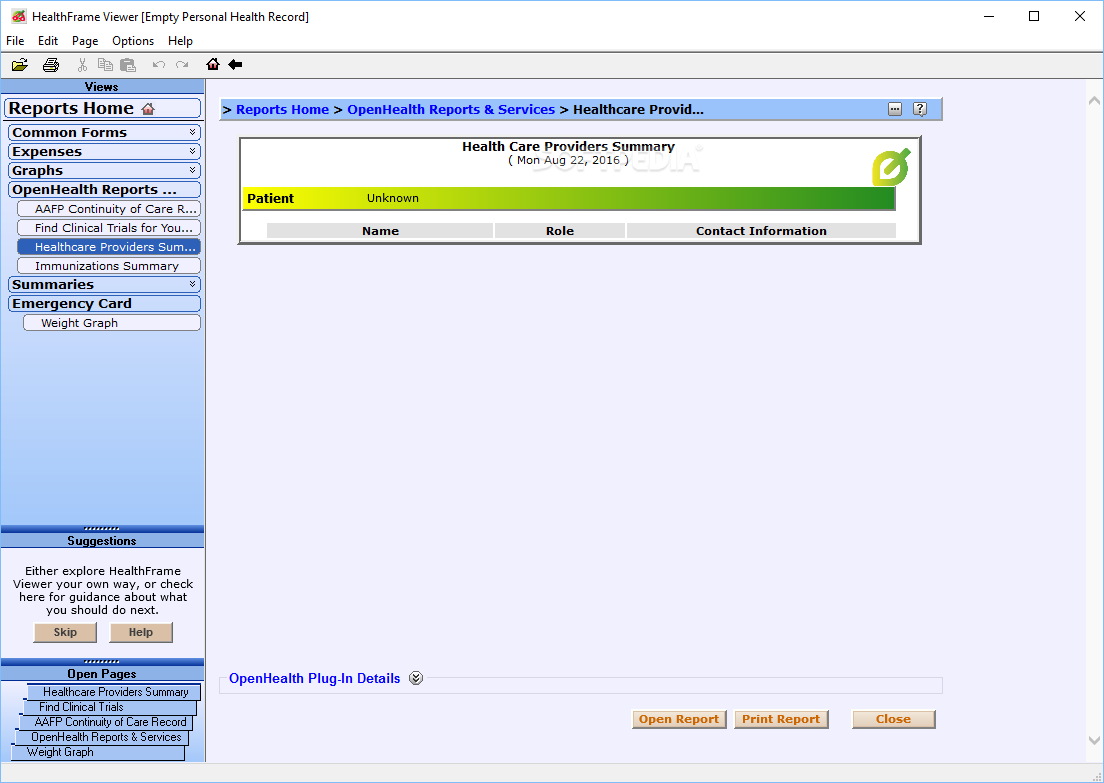Click the Views panel header
This screenshot has width=1104, height=783.
pos(102,87)
